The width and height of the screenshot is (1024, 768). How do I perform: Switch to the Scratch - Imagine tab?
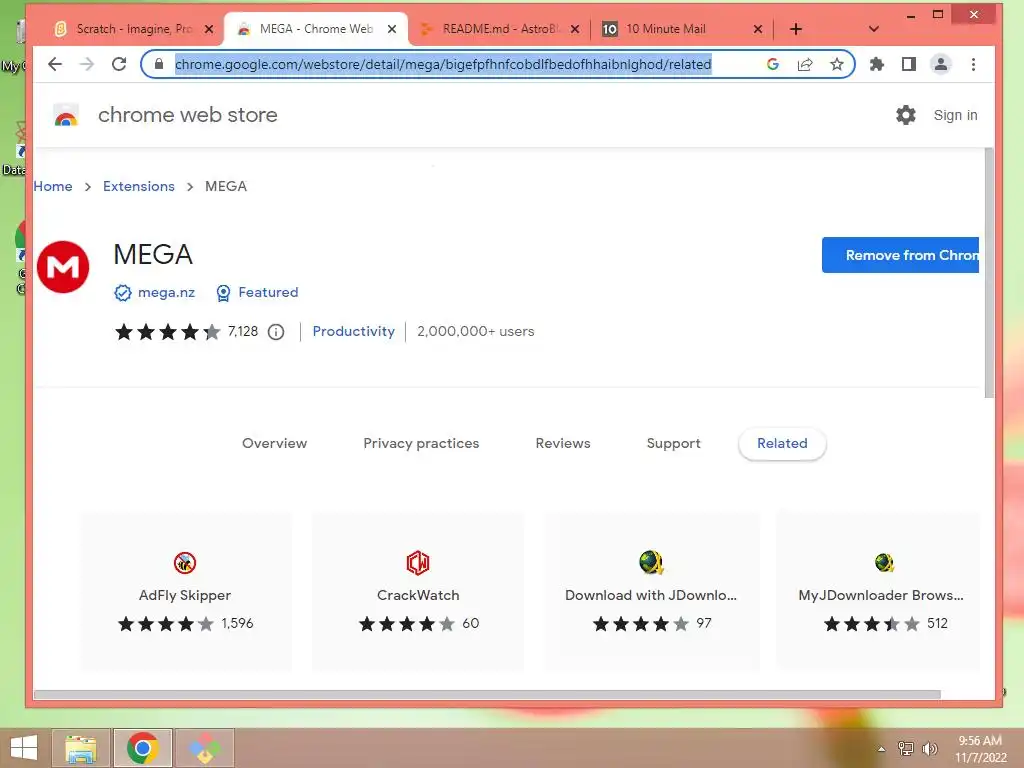pyautogui.click(x=134, y=29)
